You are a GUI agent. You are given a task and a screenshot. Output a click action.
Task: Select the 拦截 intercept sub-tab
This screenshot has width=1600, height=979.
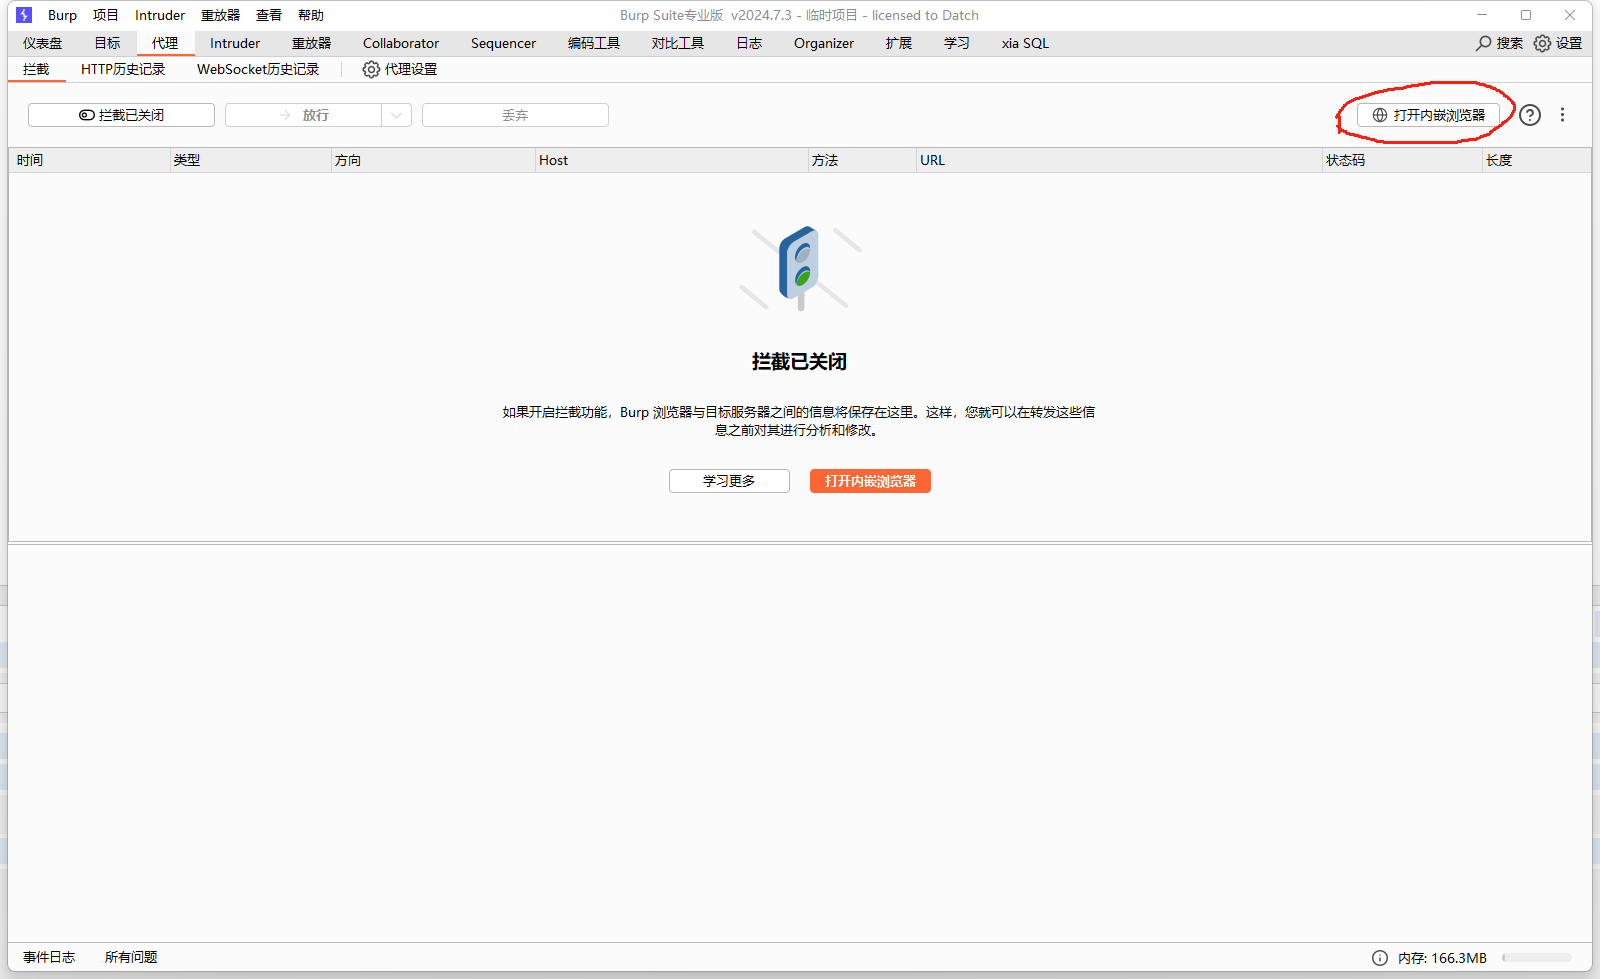coord(36,69)
